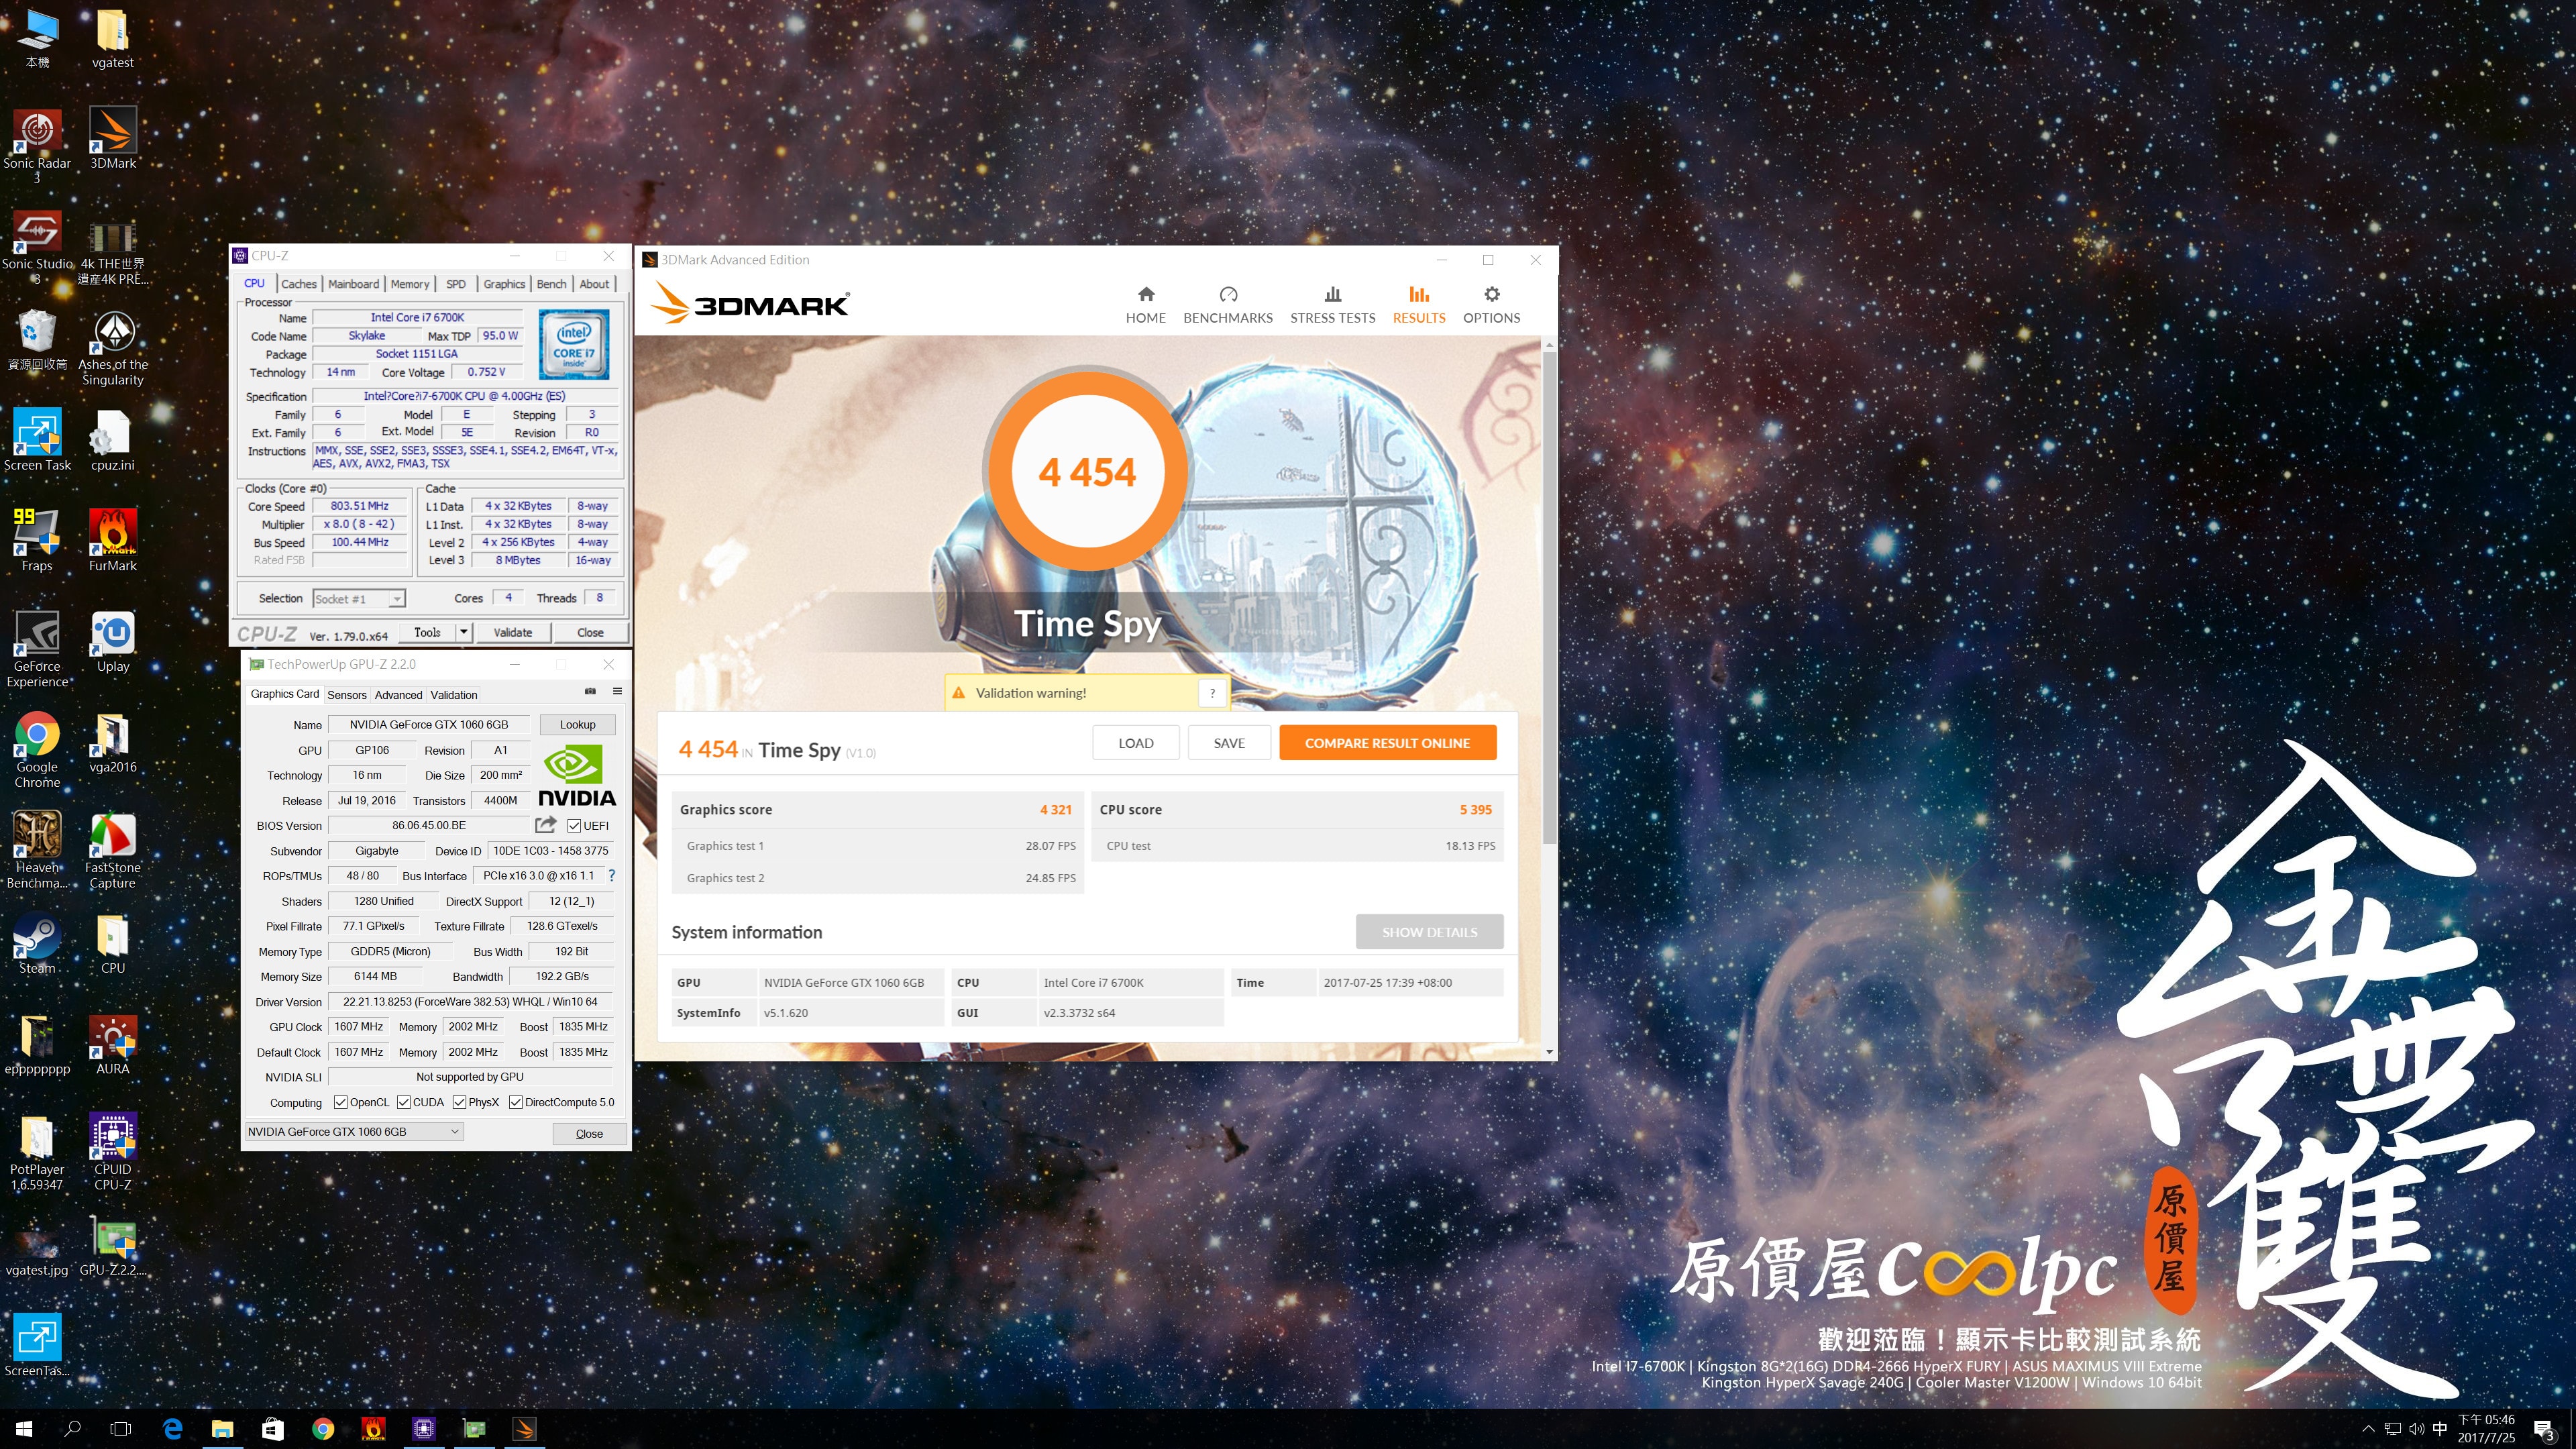Open the Uplay desktop icon

point(113,641)
